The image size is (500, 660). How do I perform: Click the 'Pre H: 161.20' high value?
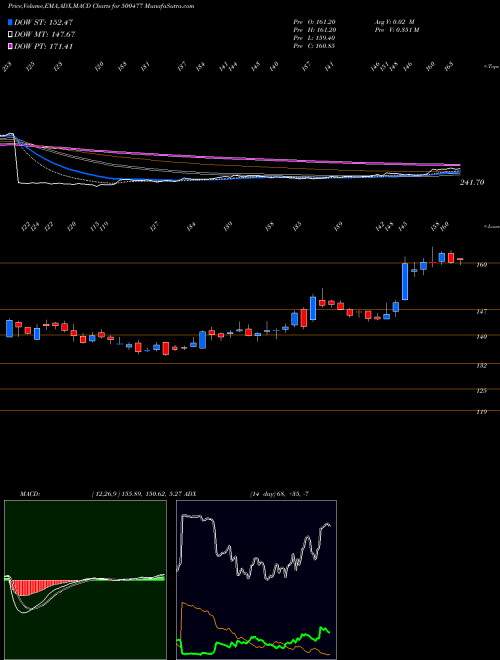(314, 30)
